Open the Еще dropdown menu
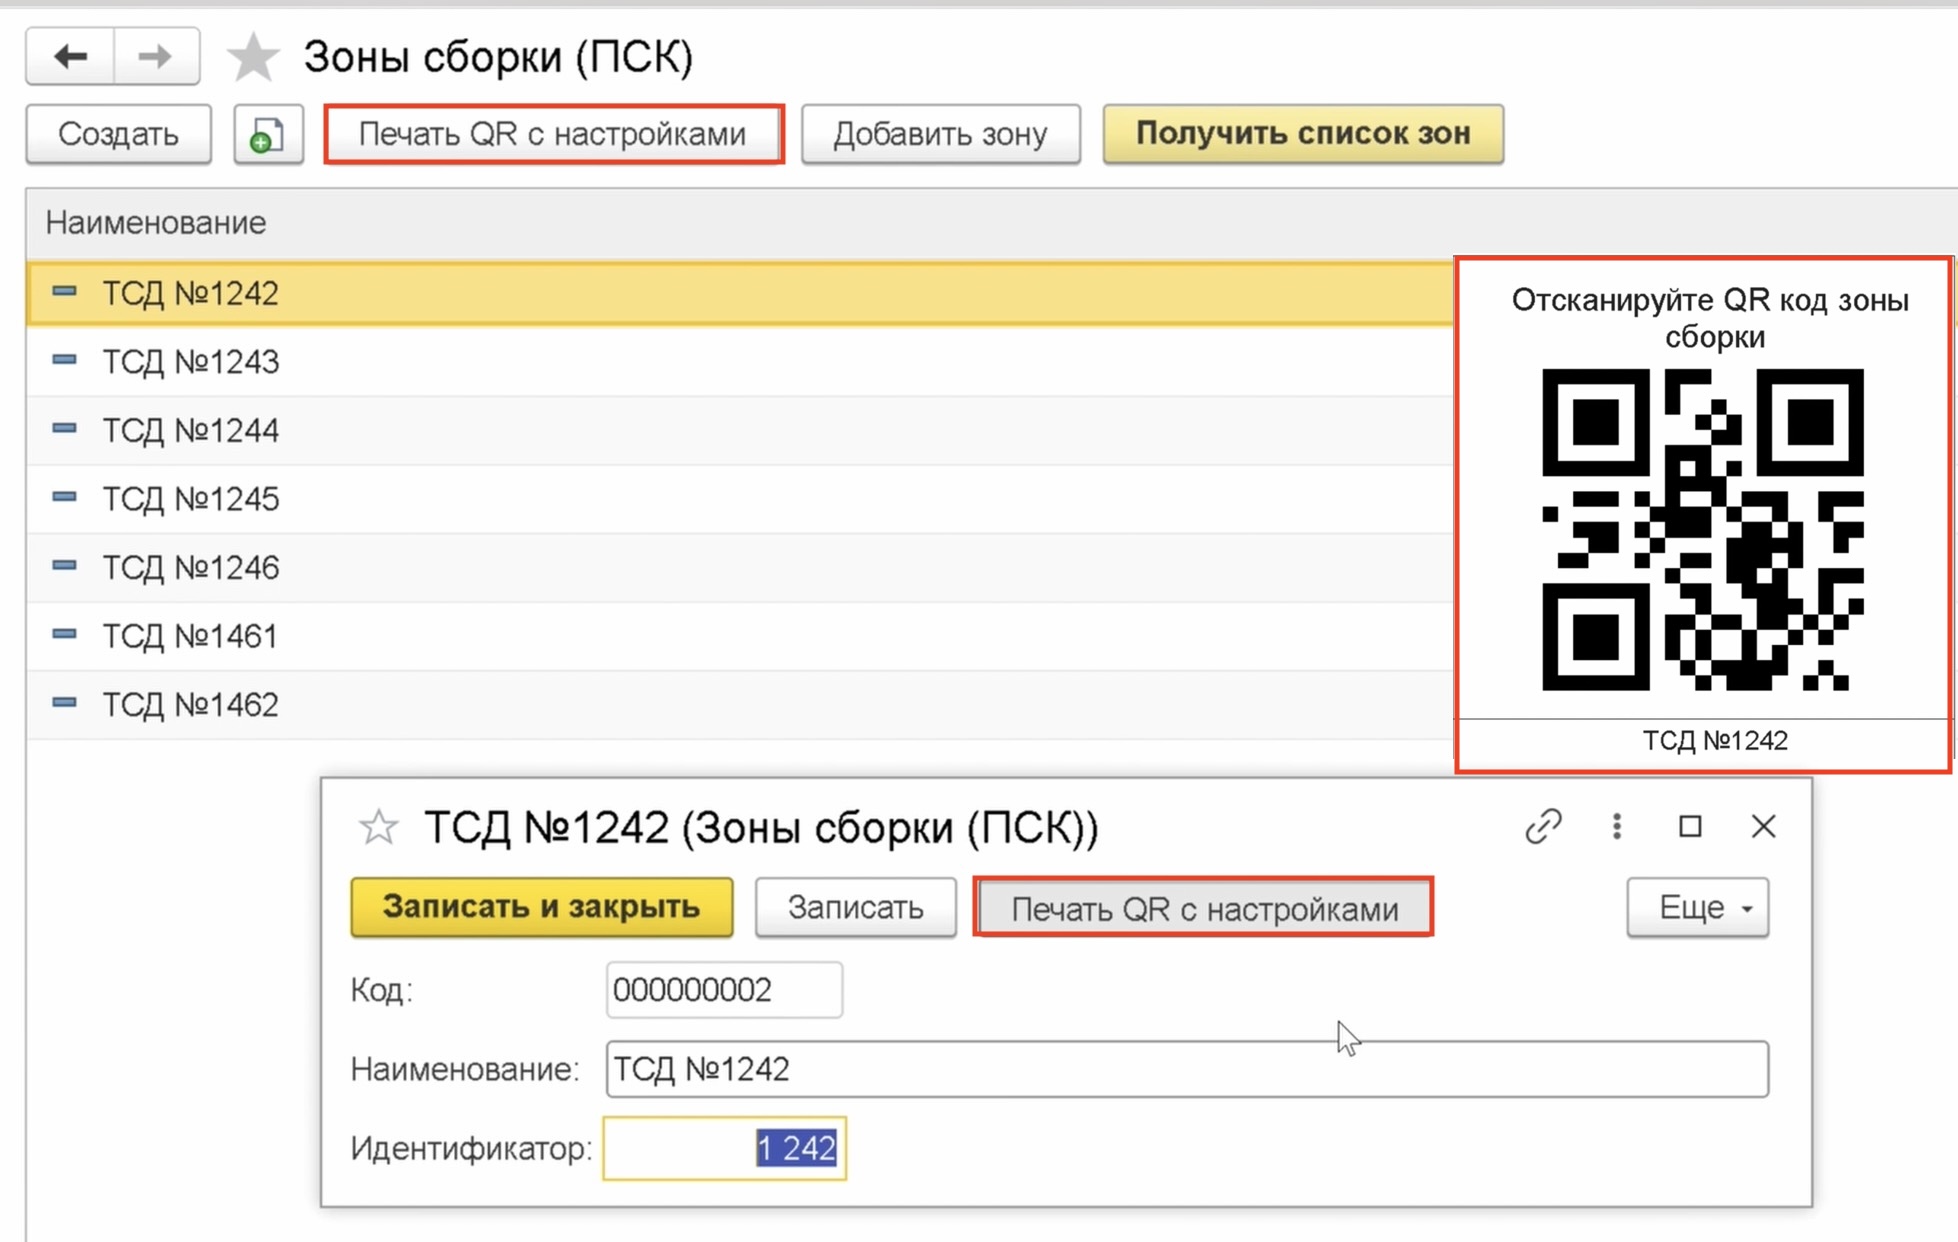The width and height of the screenshot is (1958, 1242). coord(1697,907)
